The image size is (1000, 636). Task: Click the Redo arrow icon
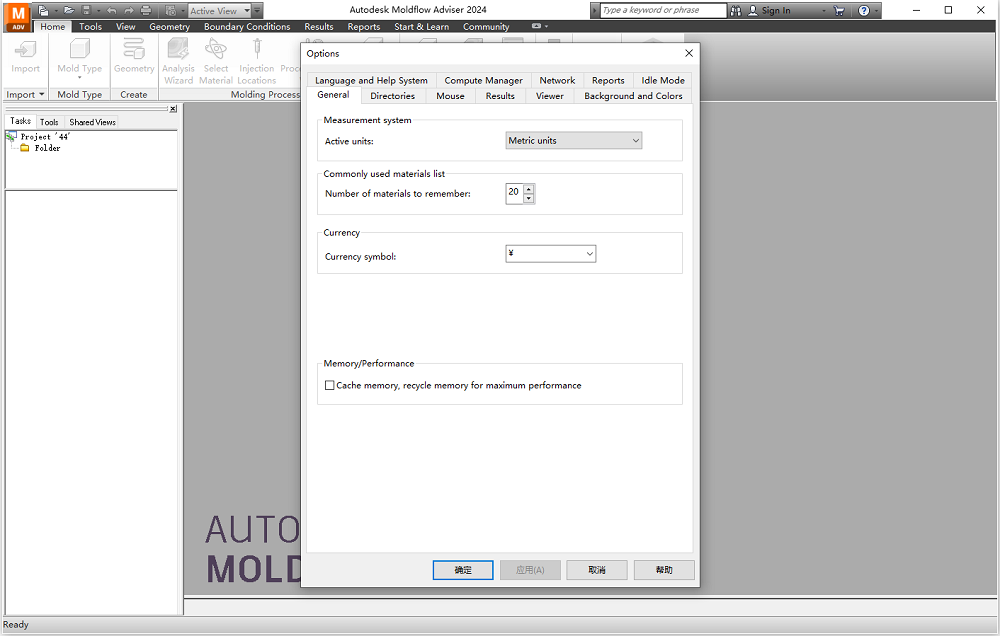pyautogui.click(x=129, y=11)
